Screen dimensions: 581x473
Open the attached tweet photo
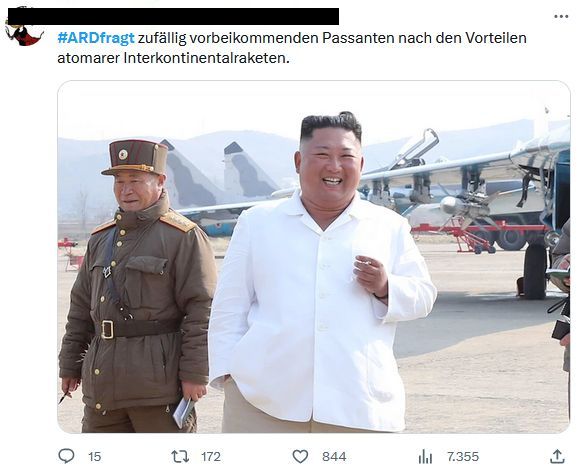[313, 257]
